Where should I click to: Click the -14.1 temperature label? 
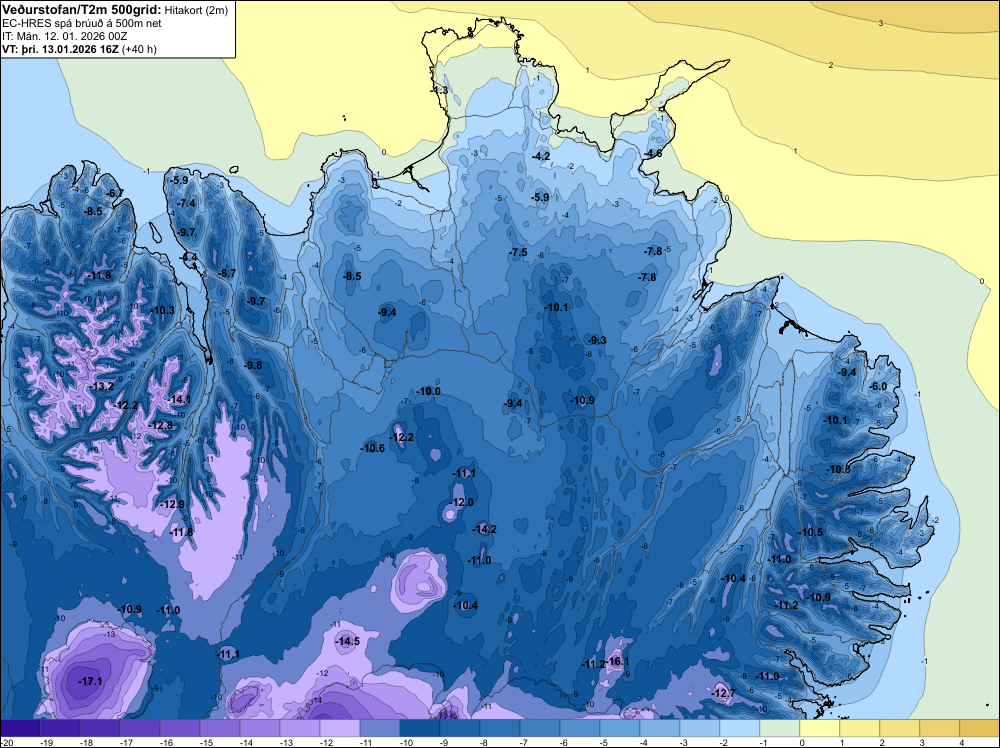pos(179,399)
